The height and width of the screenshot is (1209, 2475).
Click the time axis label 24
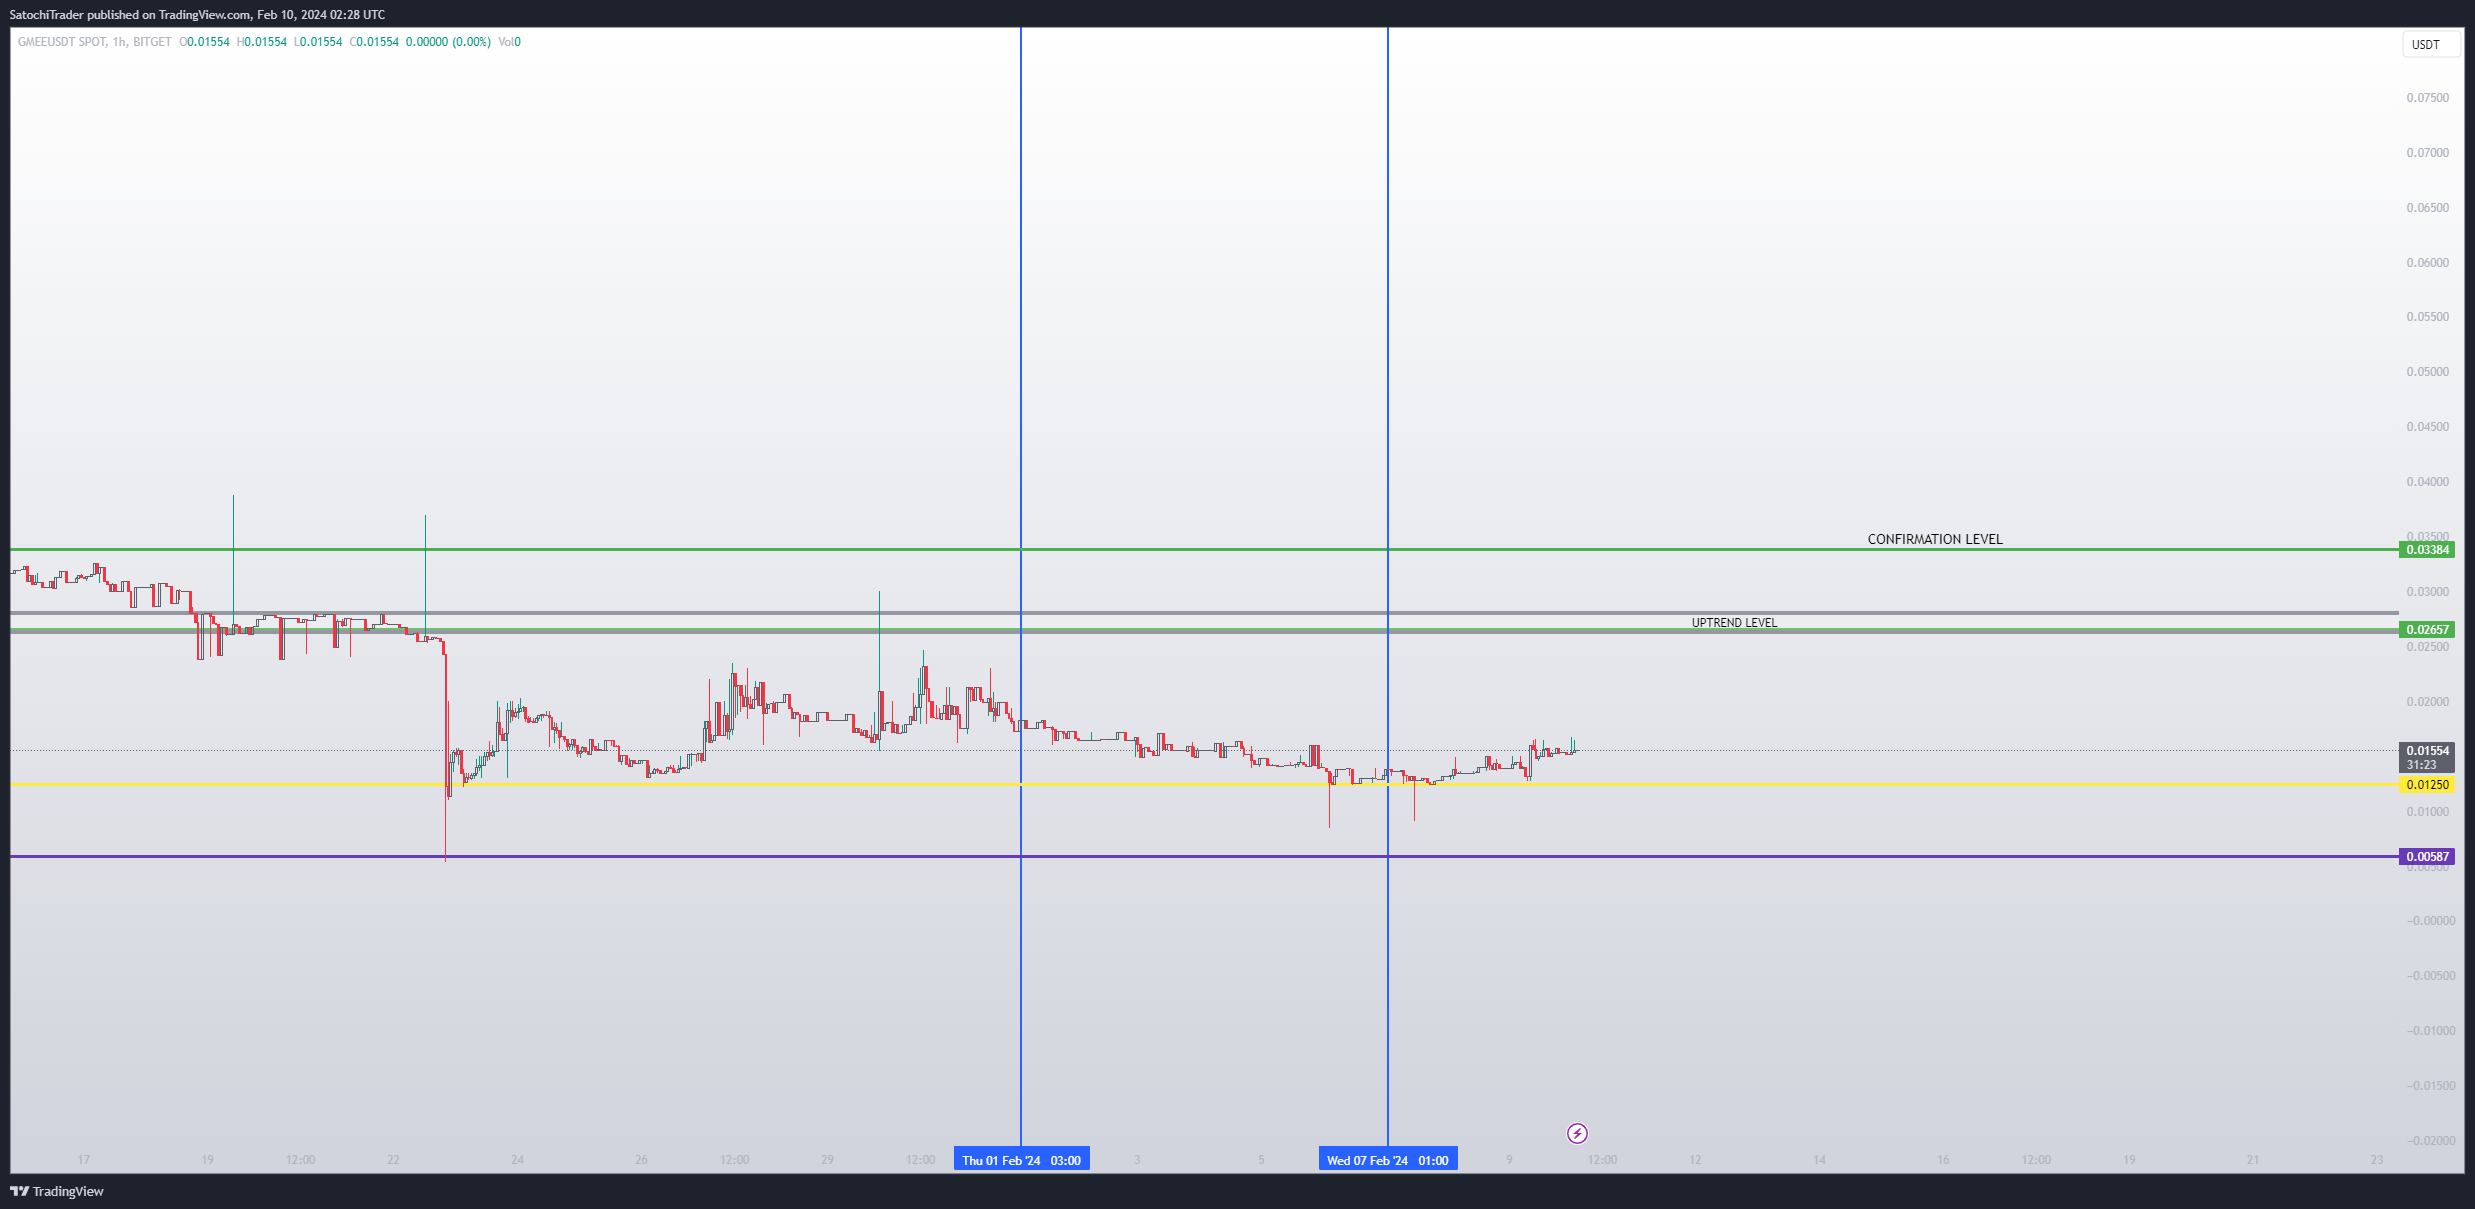(x=517, y=1160)
